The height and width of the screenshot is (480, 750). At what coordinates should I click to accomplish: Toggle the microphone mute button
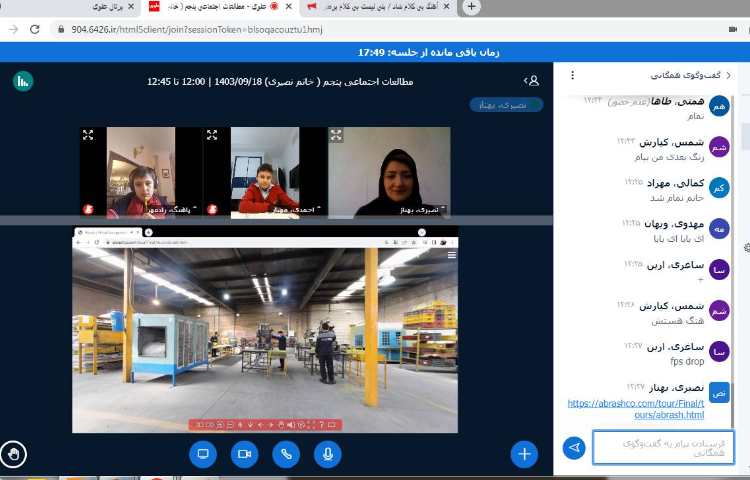point(328,454)
